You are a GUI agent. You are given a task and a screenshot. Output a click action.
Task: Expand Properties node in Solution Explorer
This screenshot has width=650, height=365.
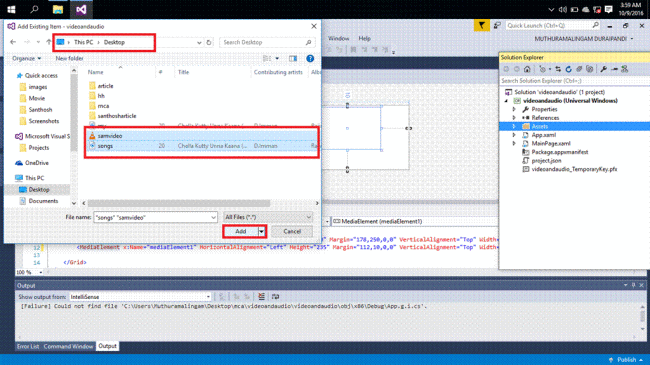tap(514, 109)
